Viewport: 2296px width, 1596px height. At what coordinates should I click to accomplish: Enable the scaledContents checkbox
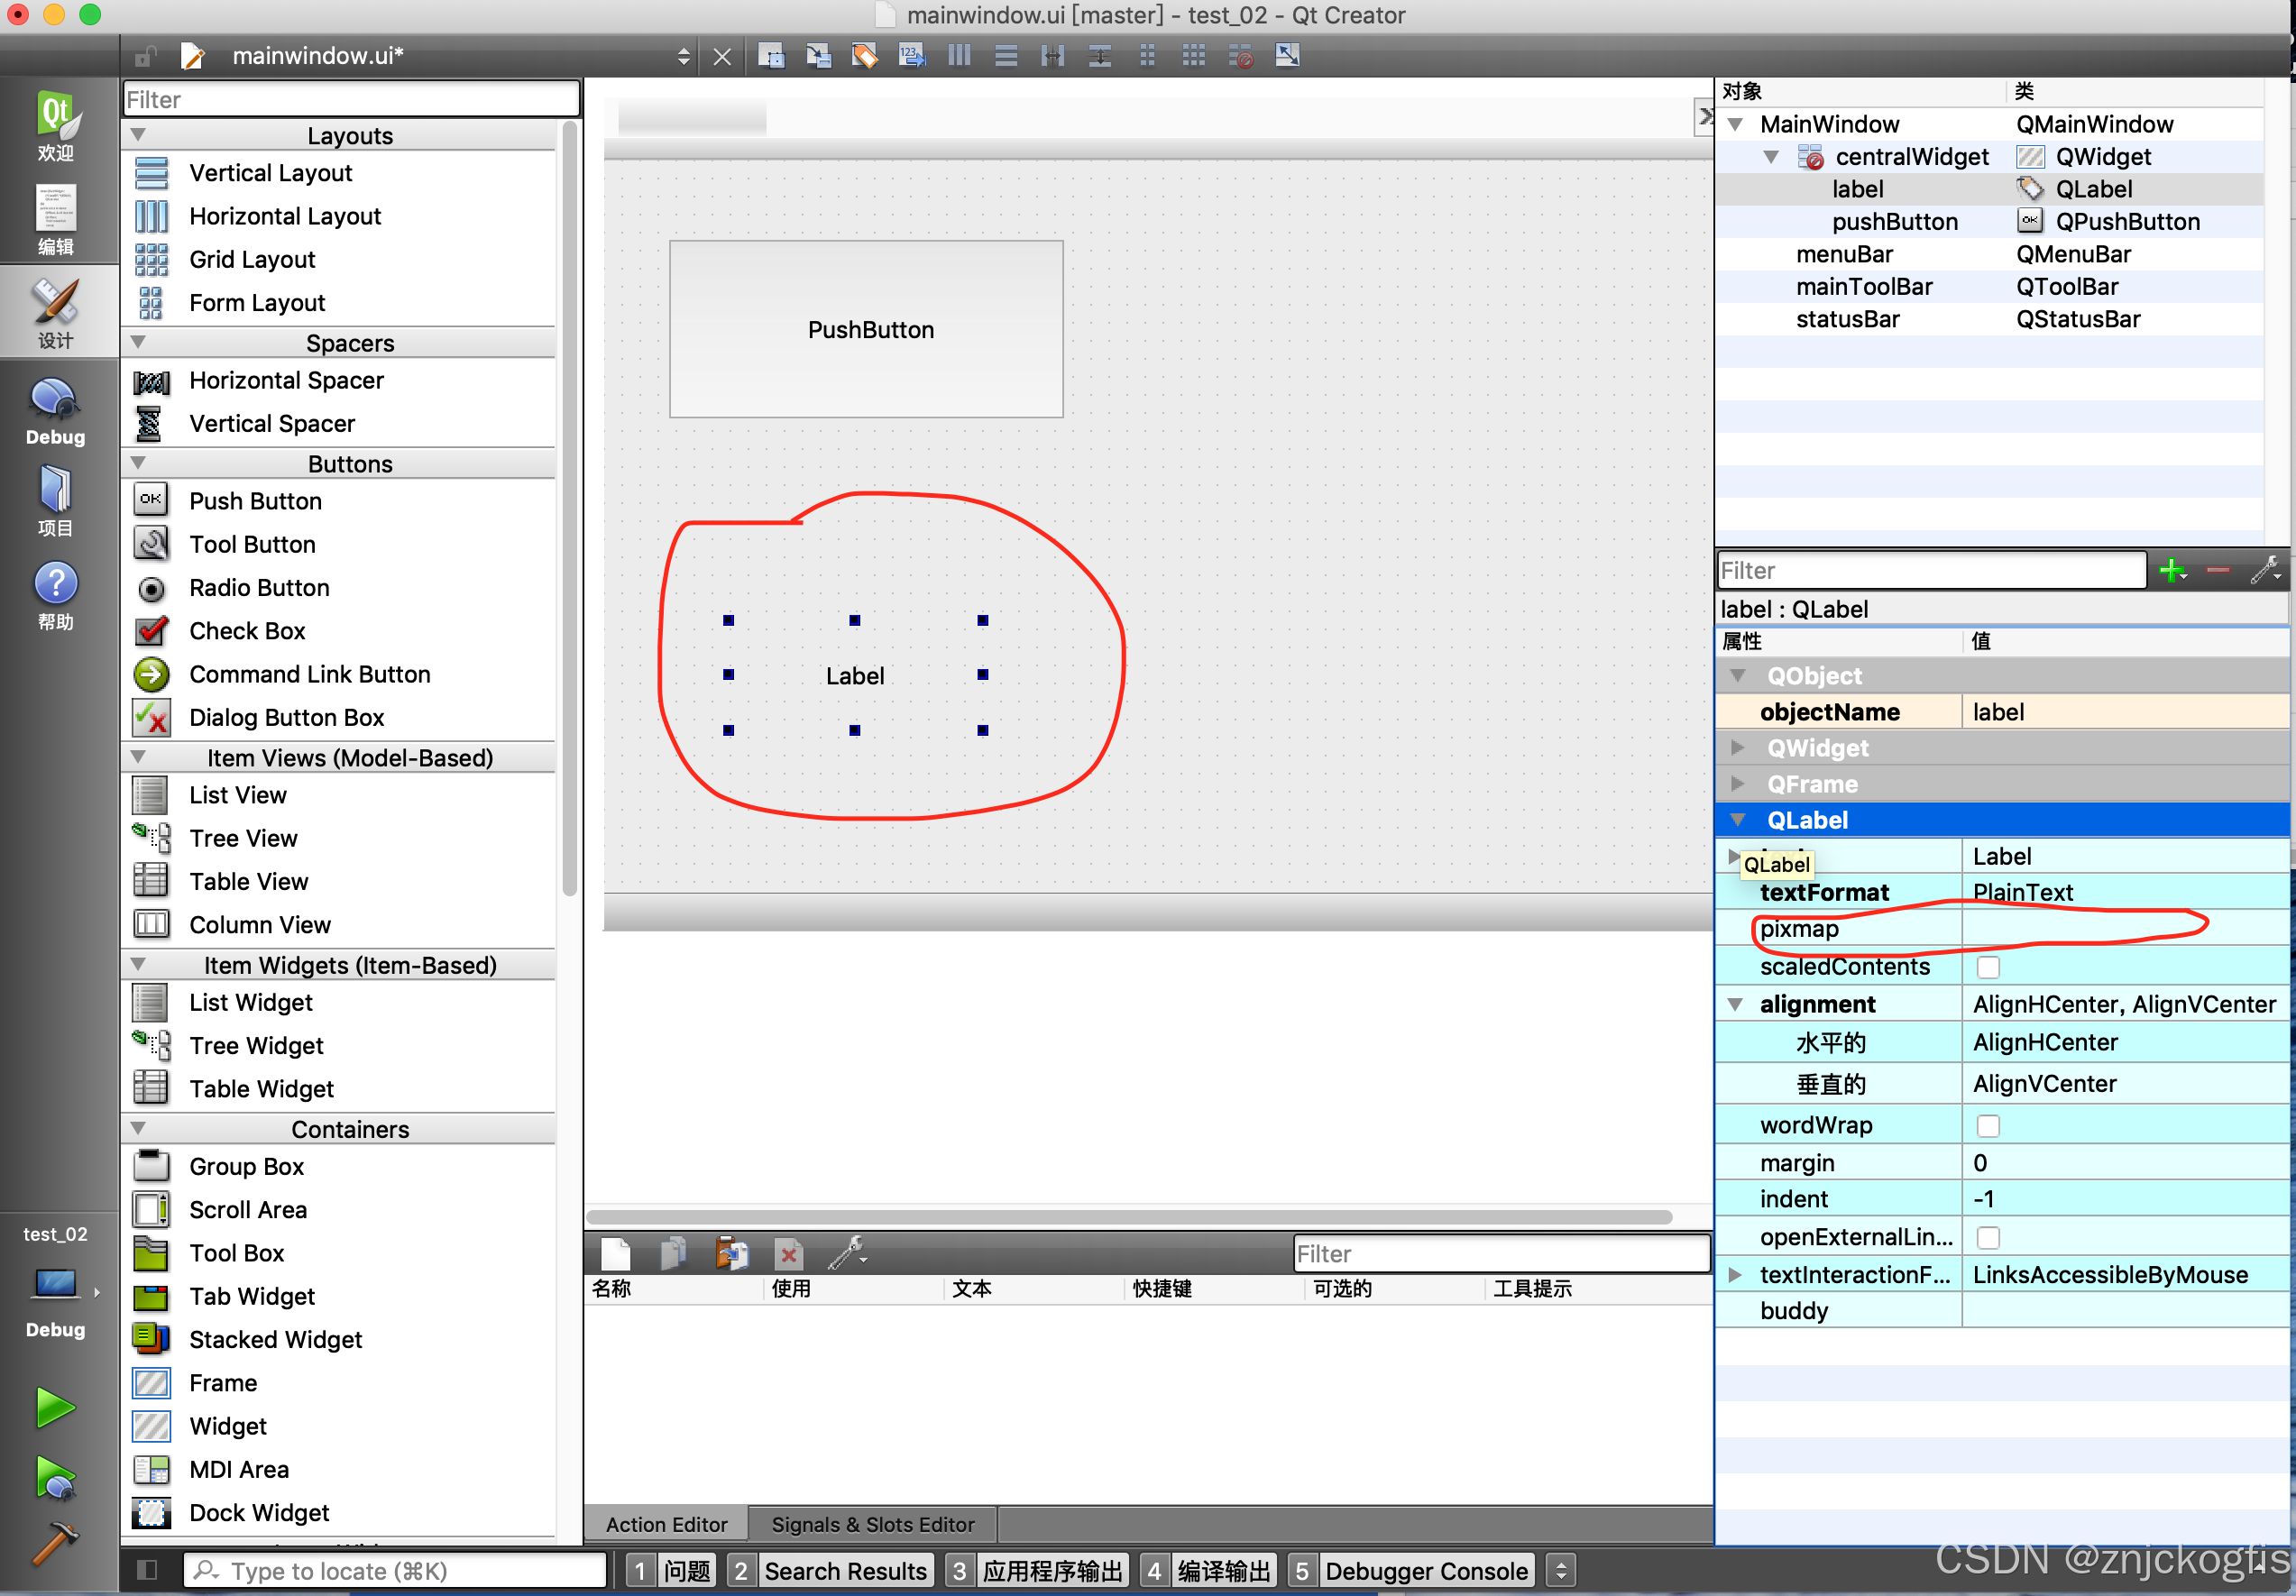tap(1988, 967)
